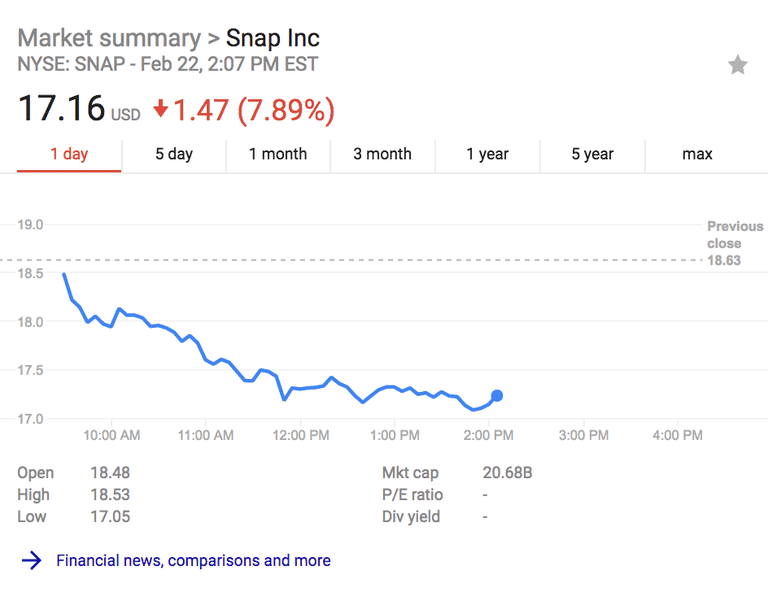Click the Snap Inc title

pos(273,38)
